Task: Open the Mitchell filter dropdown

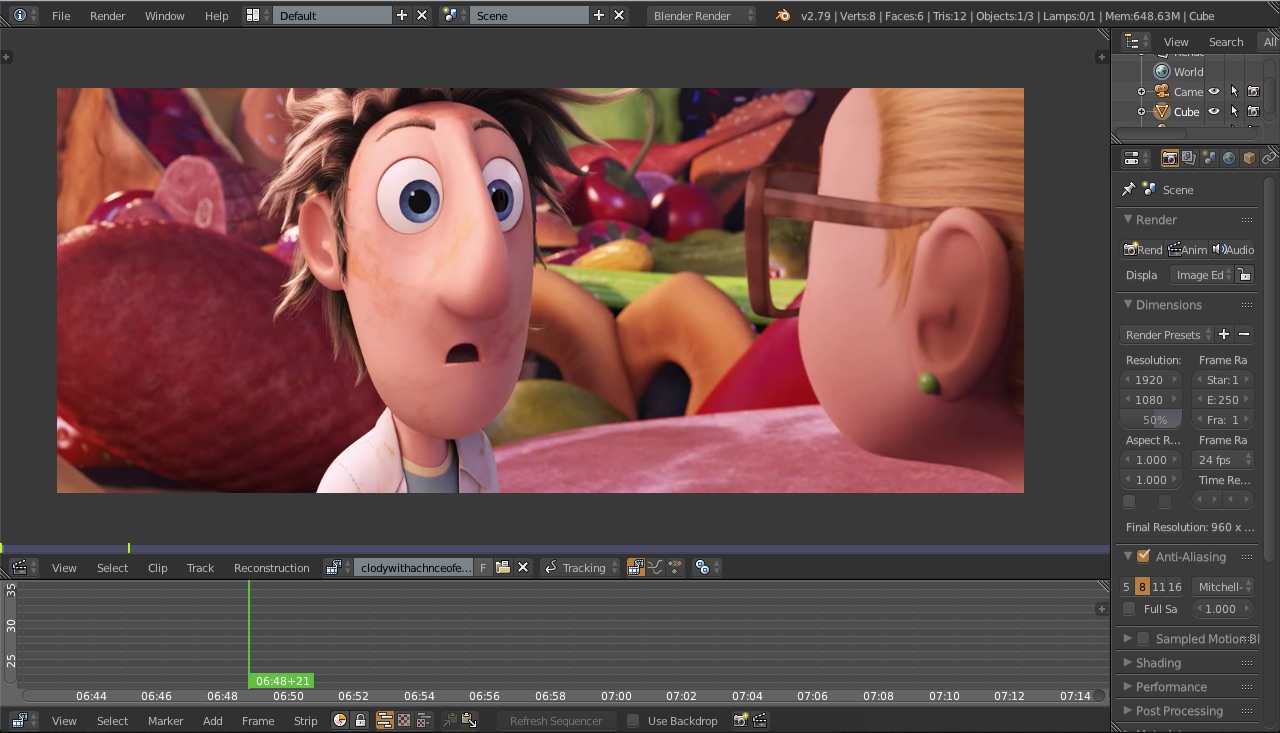Action: click(1224, 587)
